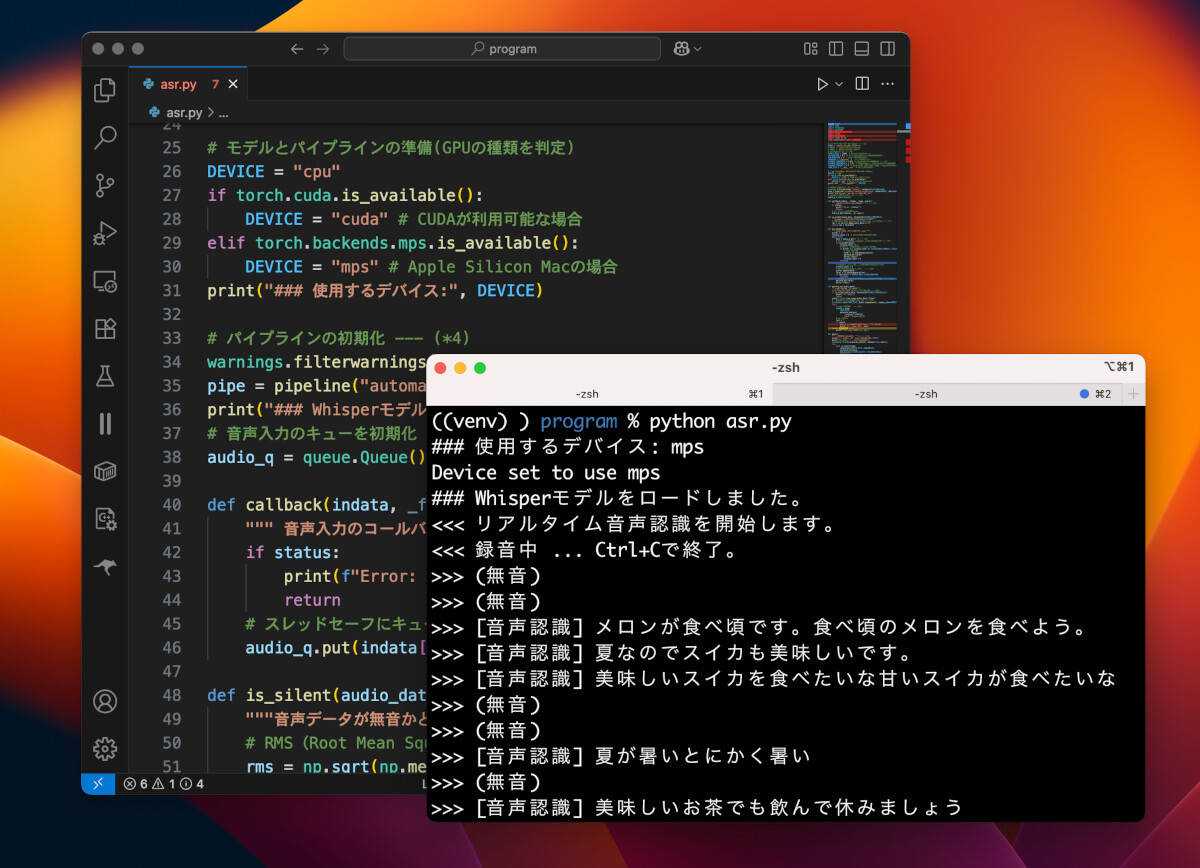This screenshot has width=1200, height=868.
Task: Go forward with the right arrow
Action: 323,49
